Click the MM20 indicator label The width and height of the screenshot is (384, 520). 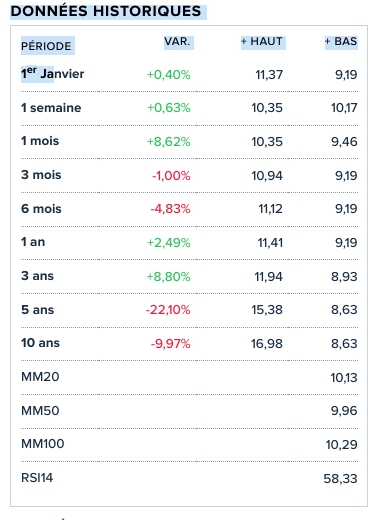(40, 377)
